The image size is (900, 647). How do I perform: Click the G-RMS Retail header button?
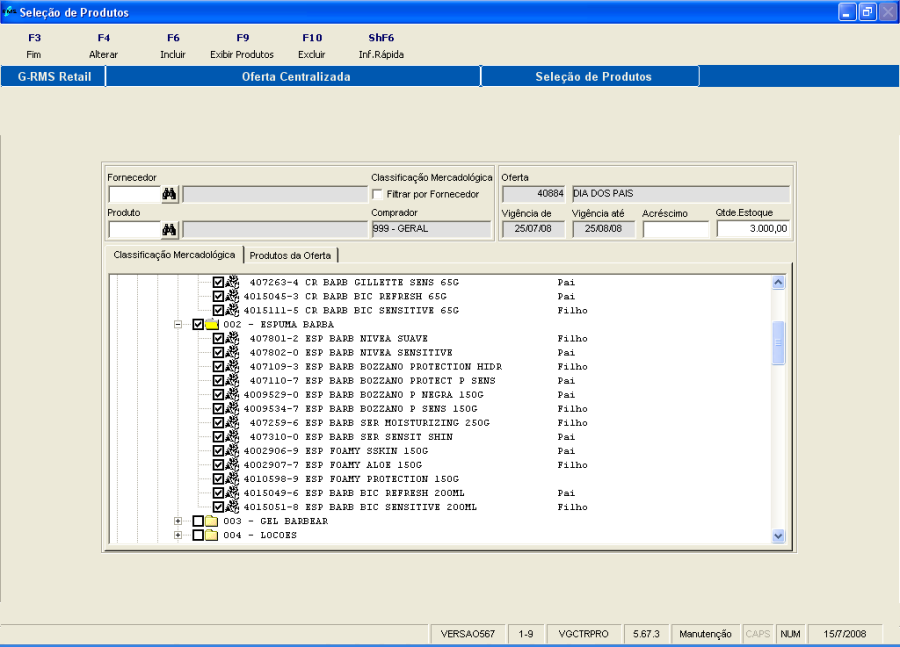pos(54,76)
